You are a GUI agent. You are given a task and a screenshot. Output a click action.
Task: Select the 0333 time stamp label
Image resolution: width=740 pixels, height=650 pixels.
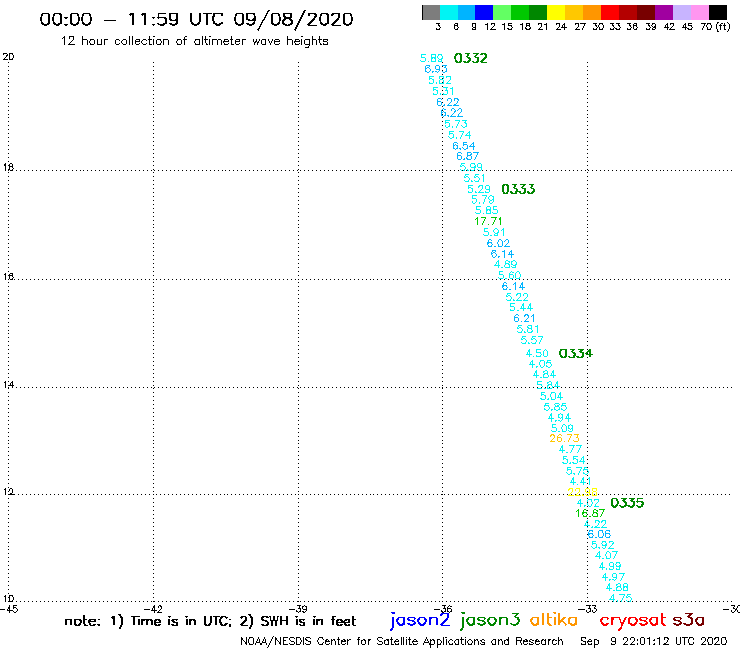[518, 189]
